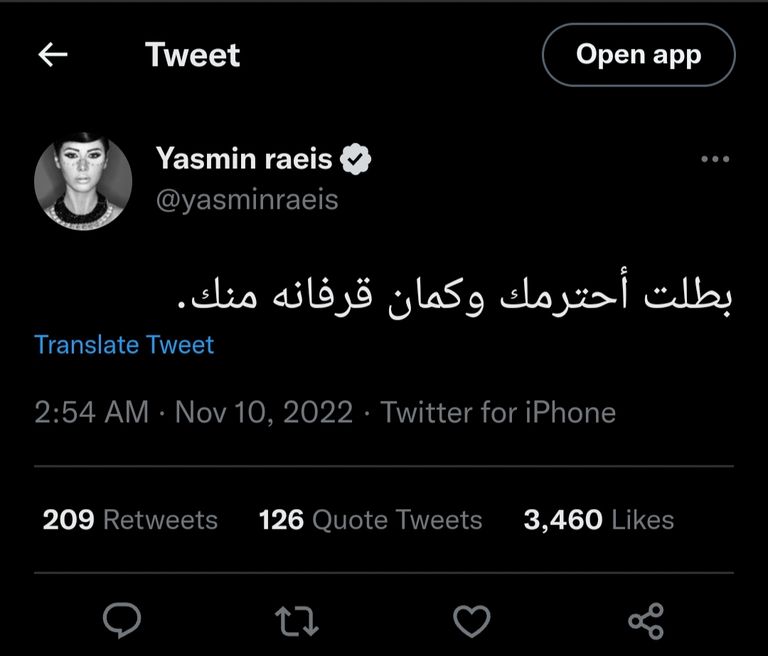Viewport: 768px width, 656px height.
Task: Retweet using the arrows icon
Action: [x=297, y=622]
